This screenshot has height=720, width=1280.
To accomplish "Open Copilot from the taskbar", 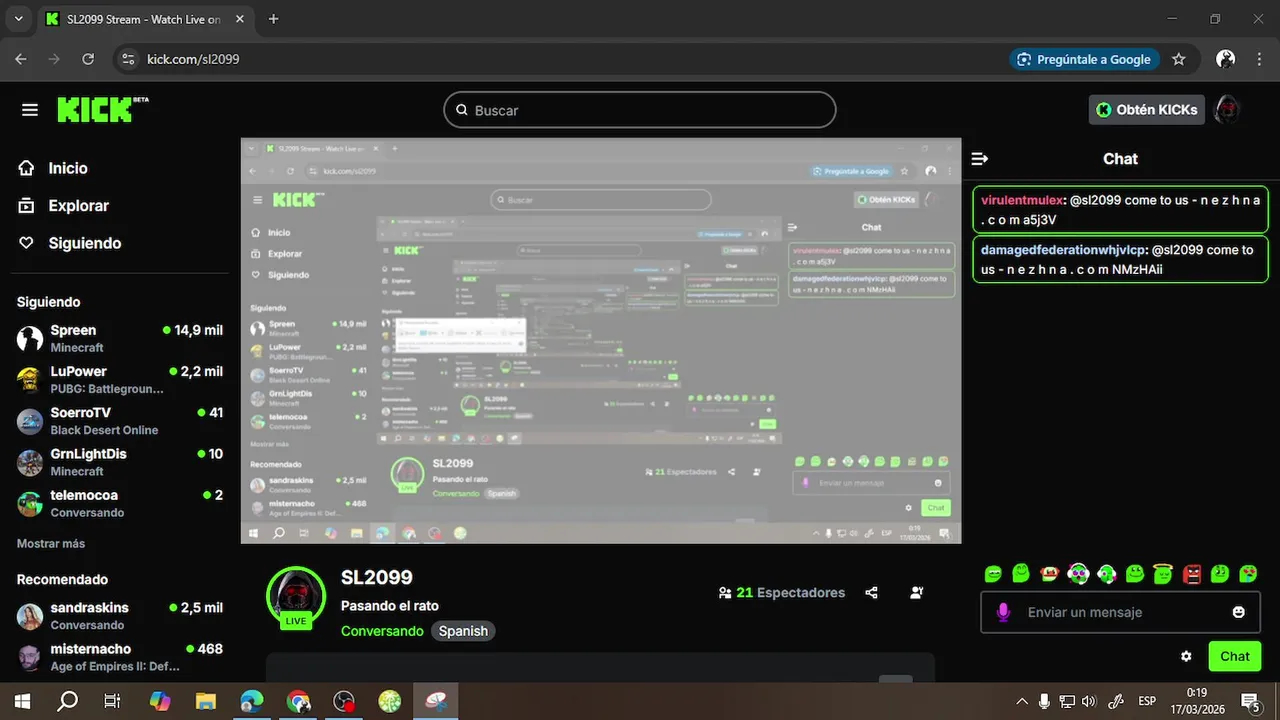I will click(160, 701).
